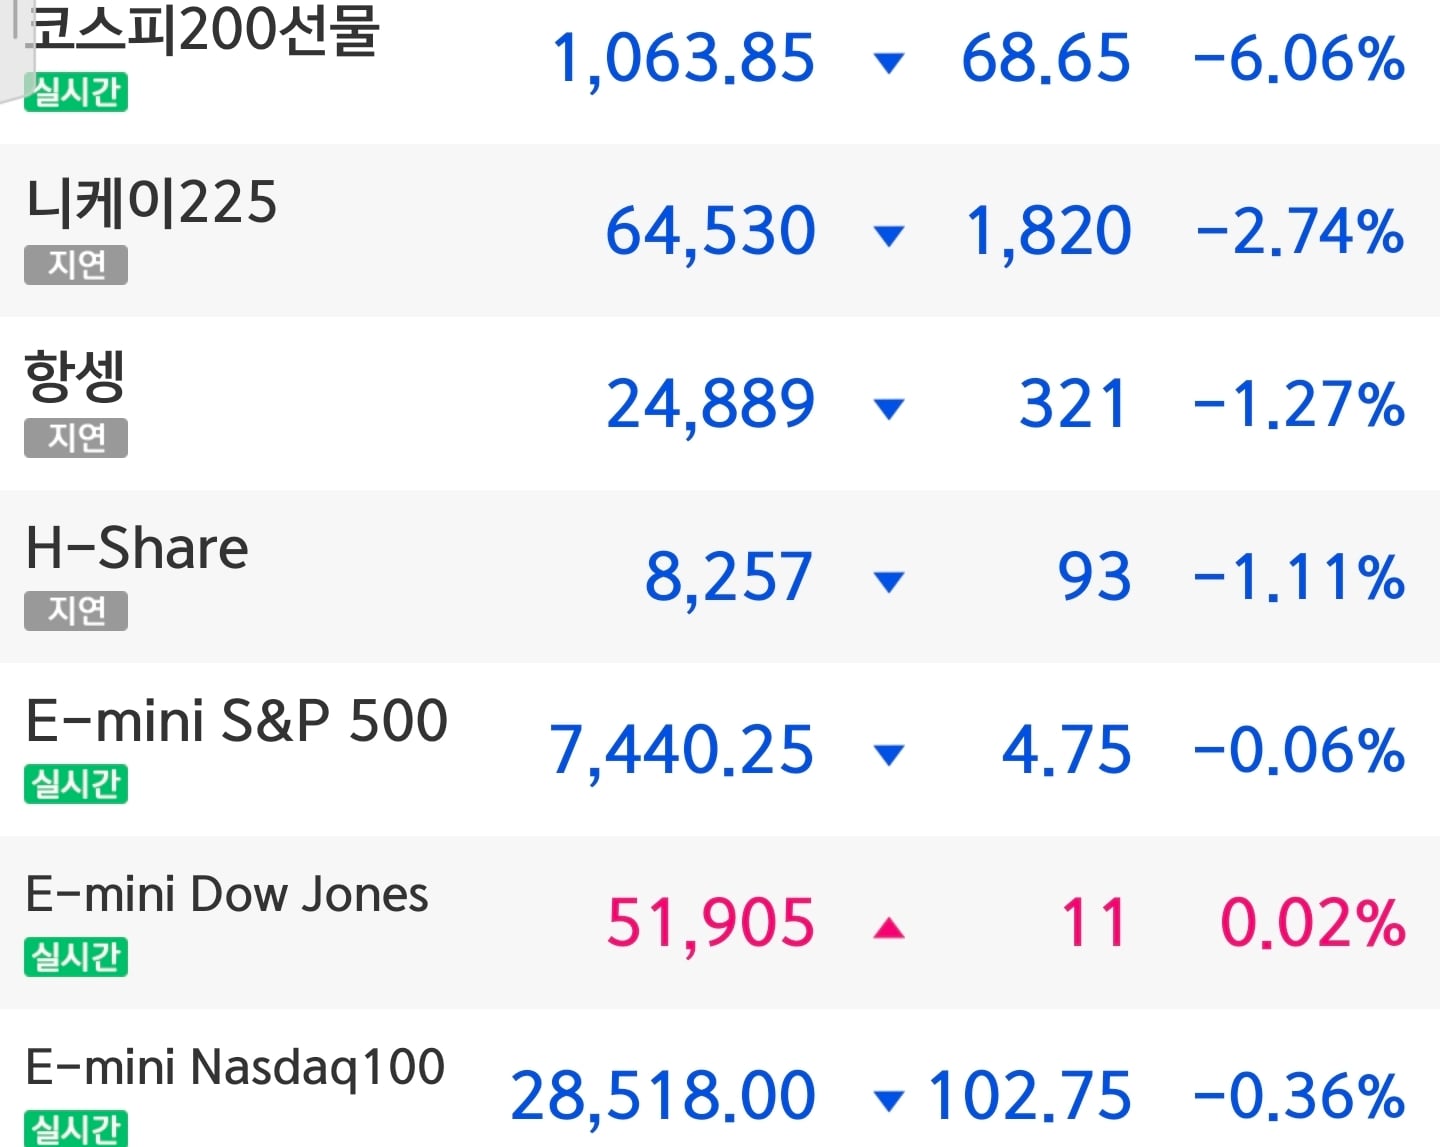The height and width of the screenshot is (1147, 1440).
Task: Open the 니케이225 index row
Action: pyautogui.click(x=720, y=230)
